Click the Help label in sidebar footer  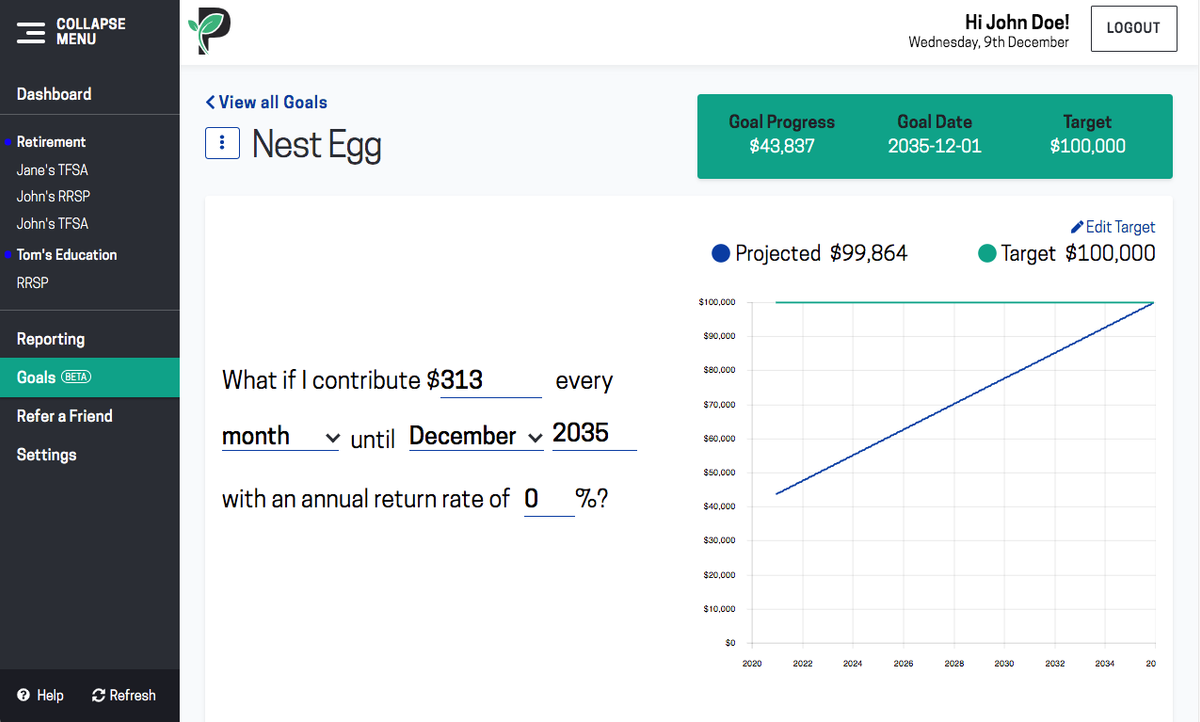tap(50, 695)
